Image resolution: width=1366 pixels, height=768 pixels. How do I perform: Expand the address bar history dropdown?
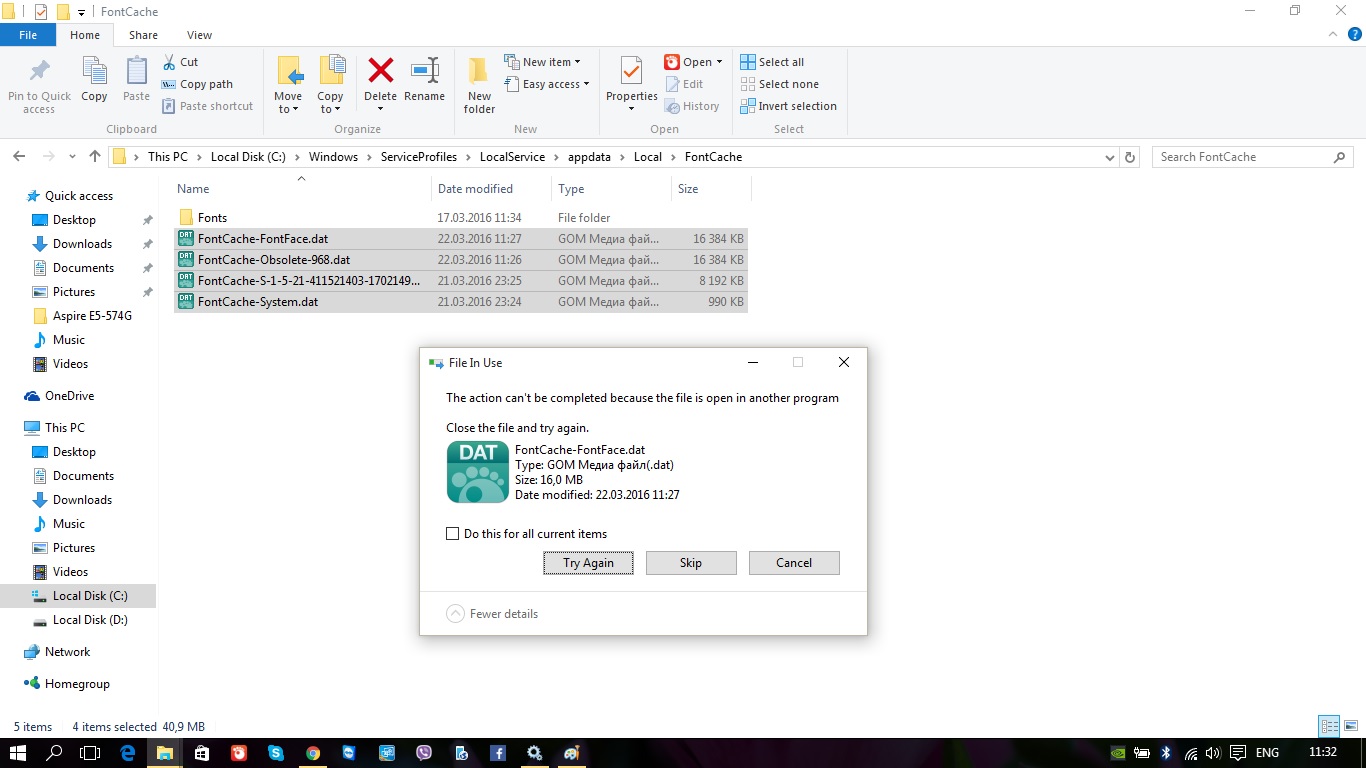click(1109, 157)
